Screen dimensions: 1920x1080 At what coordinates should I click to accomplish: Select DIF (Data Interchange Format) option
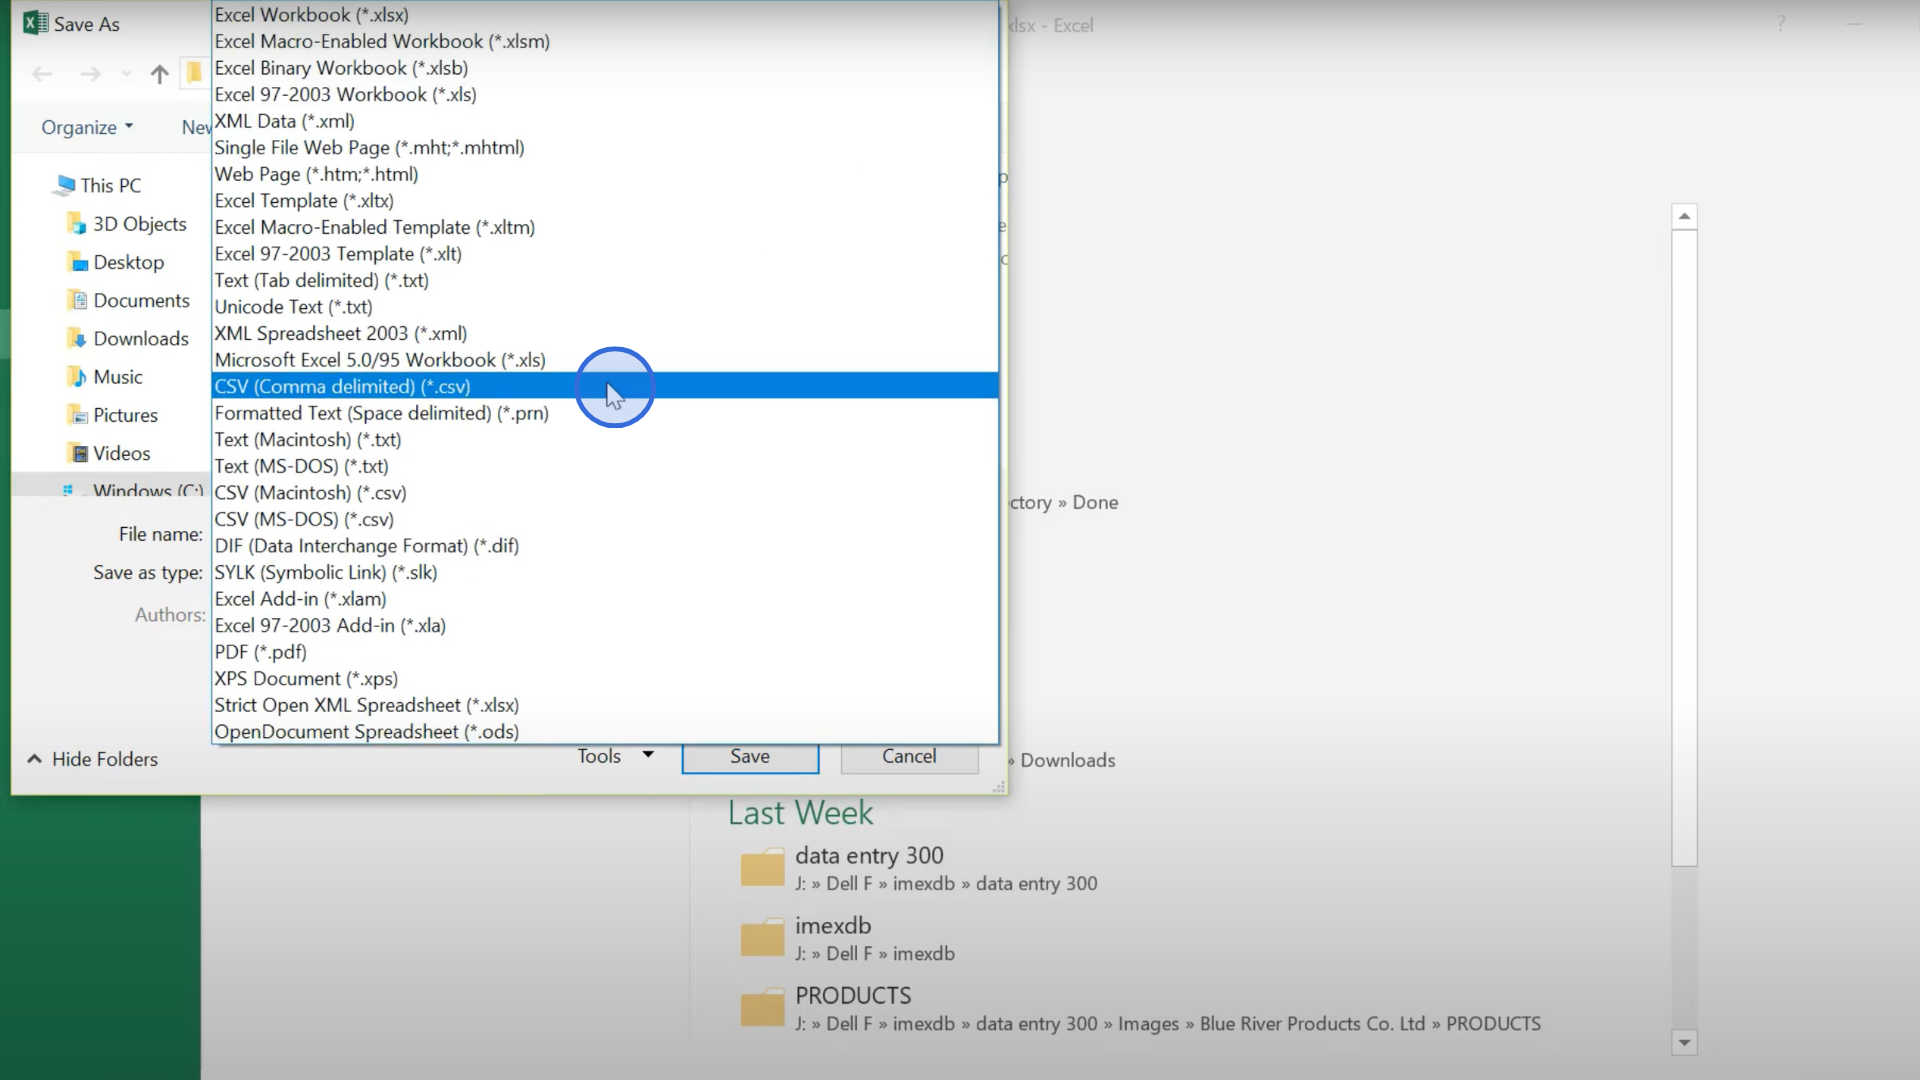coord(605,546)
